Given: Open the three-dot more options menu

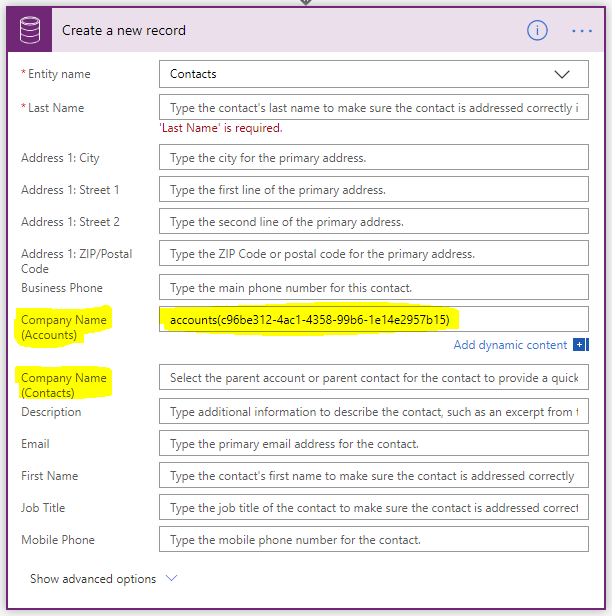Looking at the screenshot, I should tap(582, 30).
